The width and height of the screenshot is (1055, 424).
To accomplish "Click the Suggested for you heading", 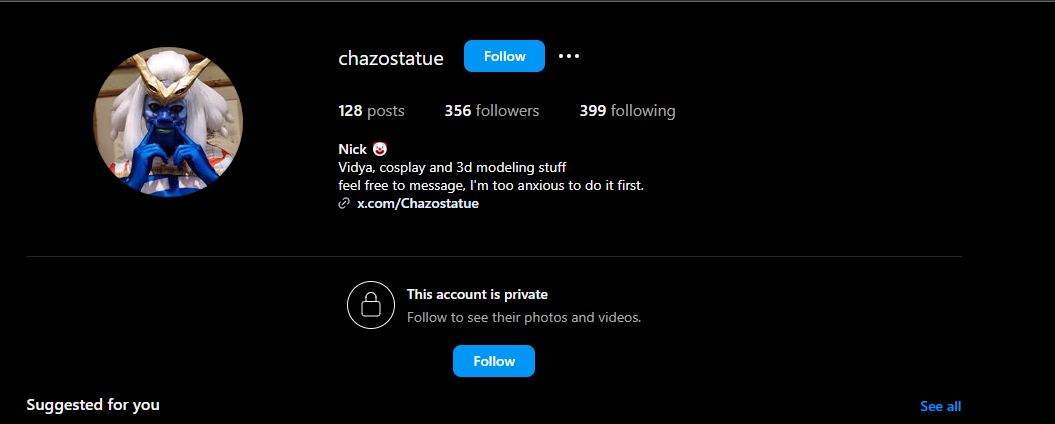I will 93,405.
